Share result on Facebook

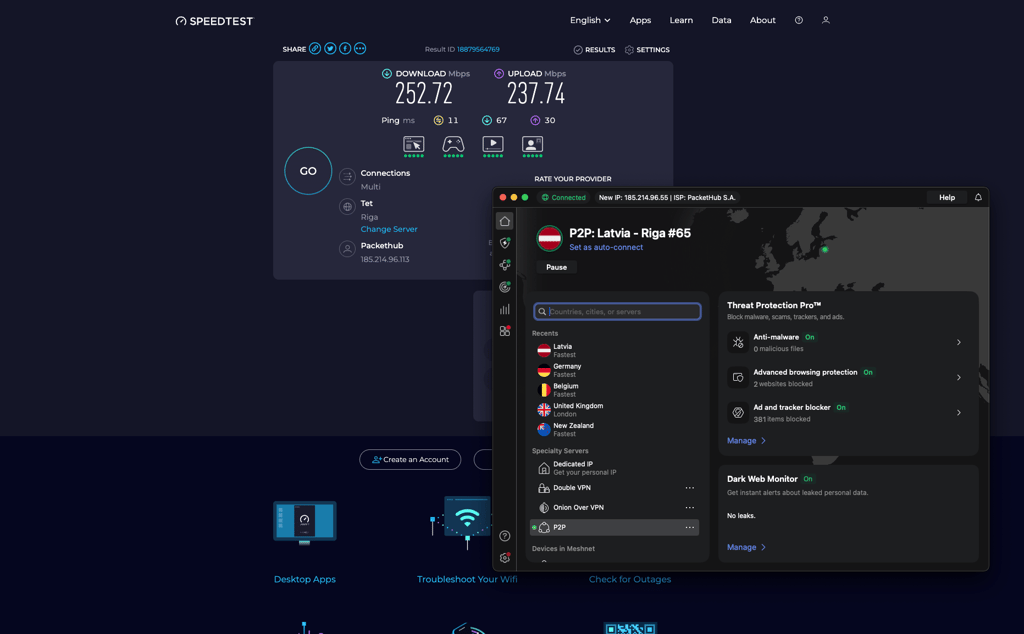[x=345, y=48]
